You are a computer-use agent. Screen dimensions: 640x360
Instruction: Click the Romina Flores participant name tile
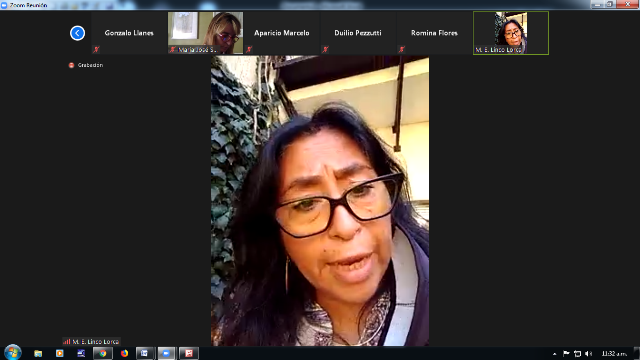click(434, 33)
